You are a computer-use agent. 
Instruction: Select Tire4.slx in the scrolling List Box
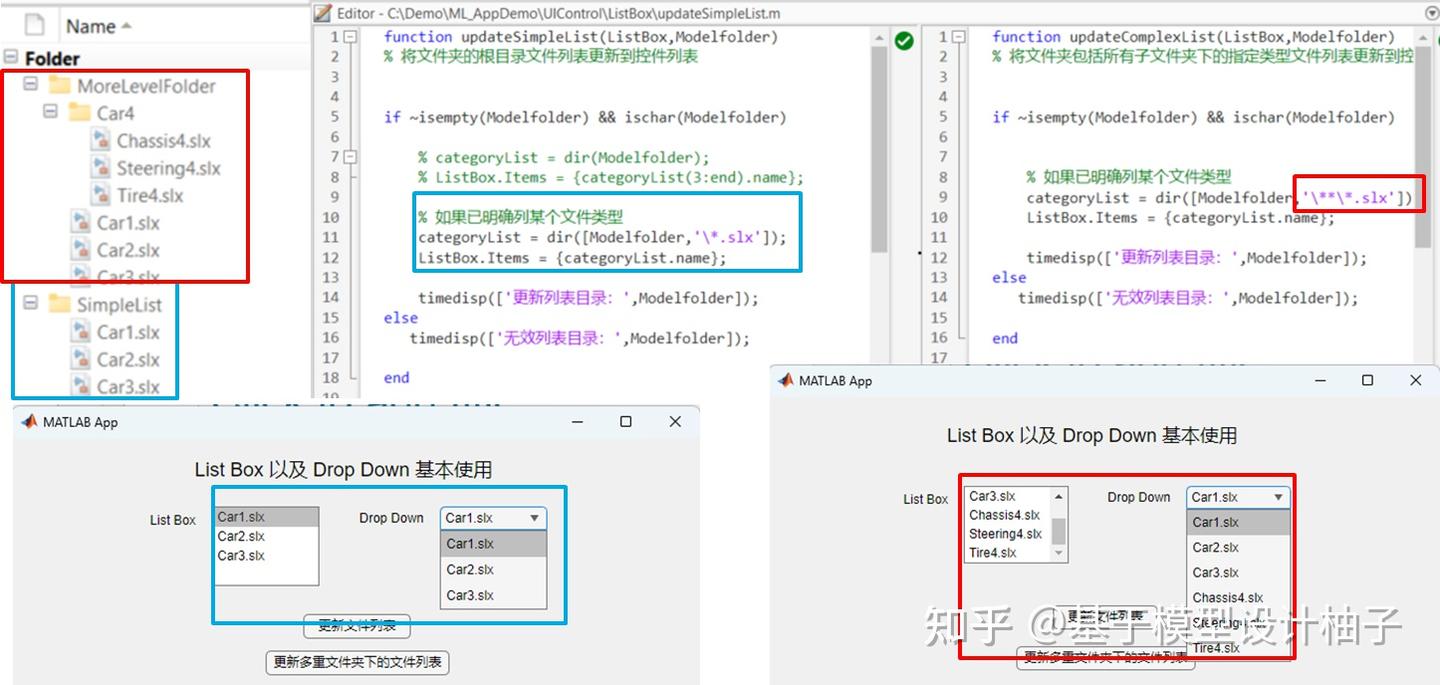click(x=1008, y=552)
